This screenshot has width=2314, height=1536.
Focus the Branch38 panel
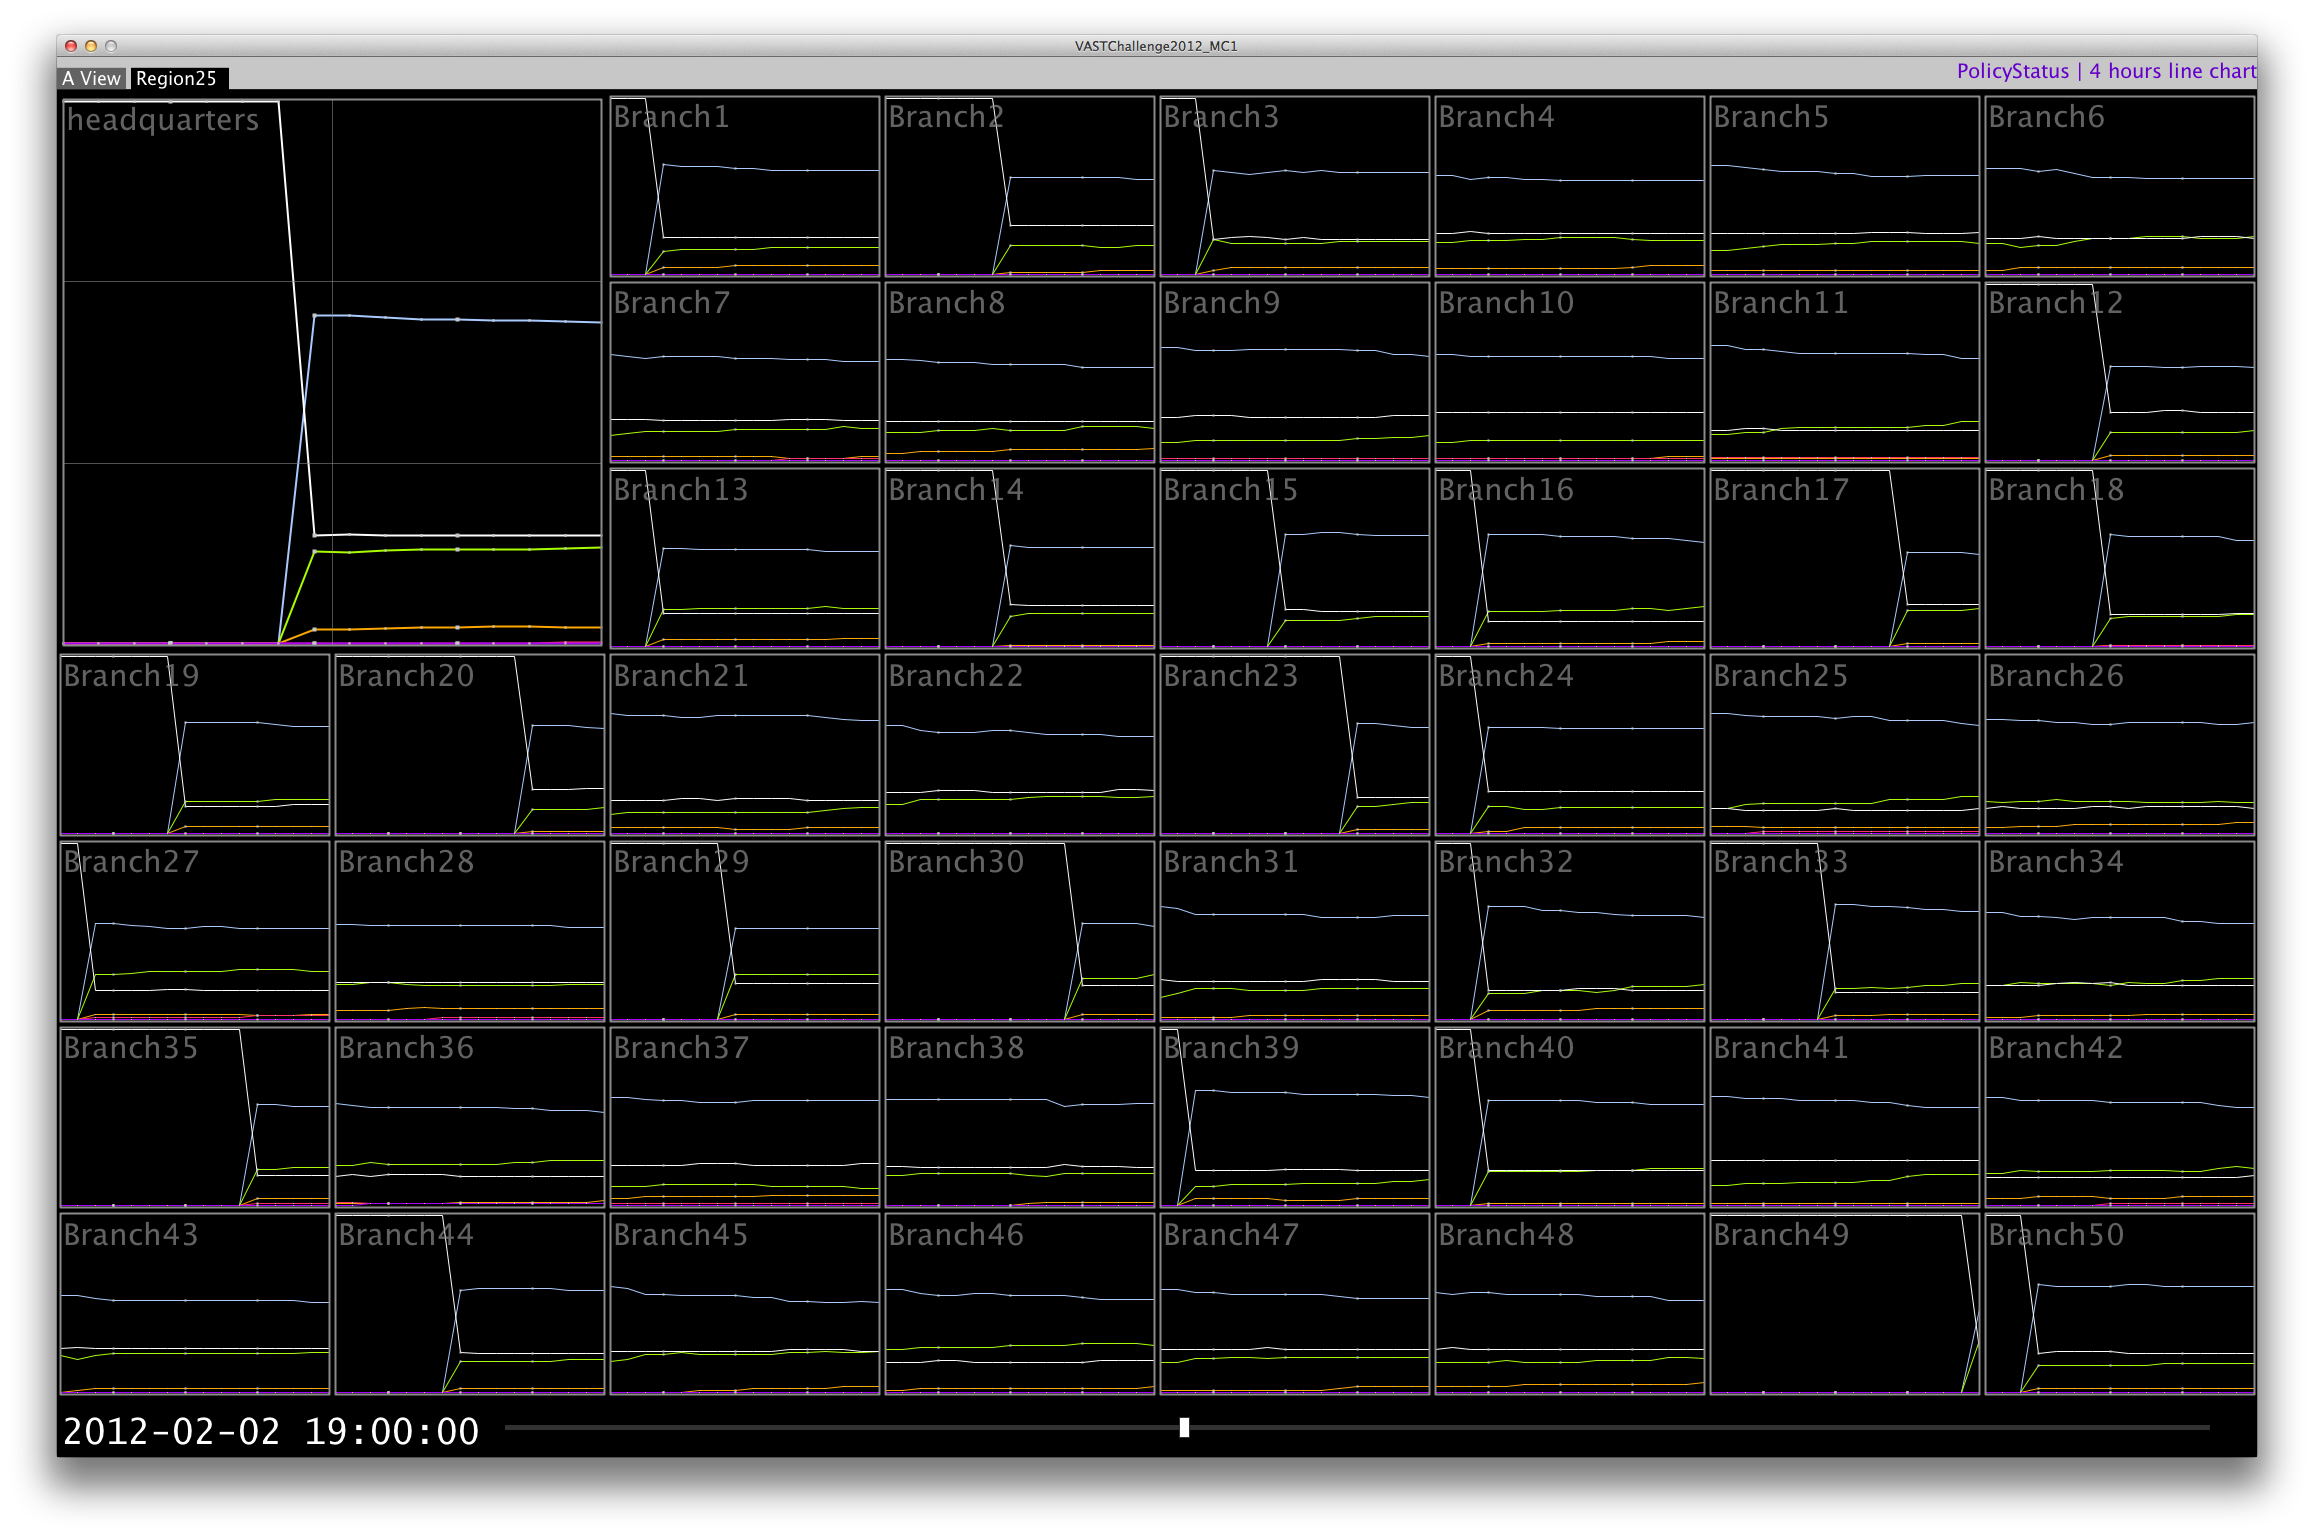tap(1020, 1117)
